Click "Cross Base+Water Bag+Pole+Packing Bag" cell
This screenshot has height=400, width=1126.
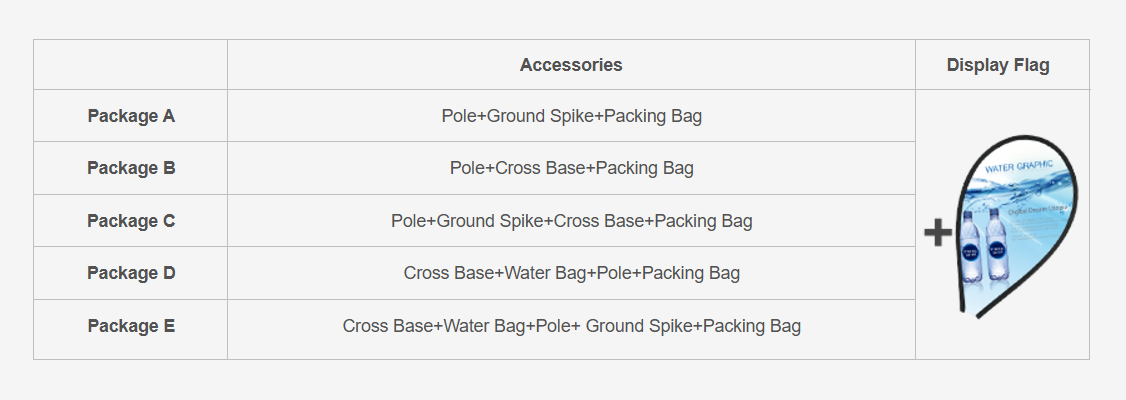pos(571,273)
